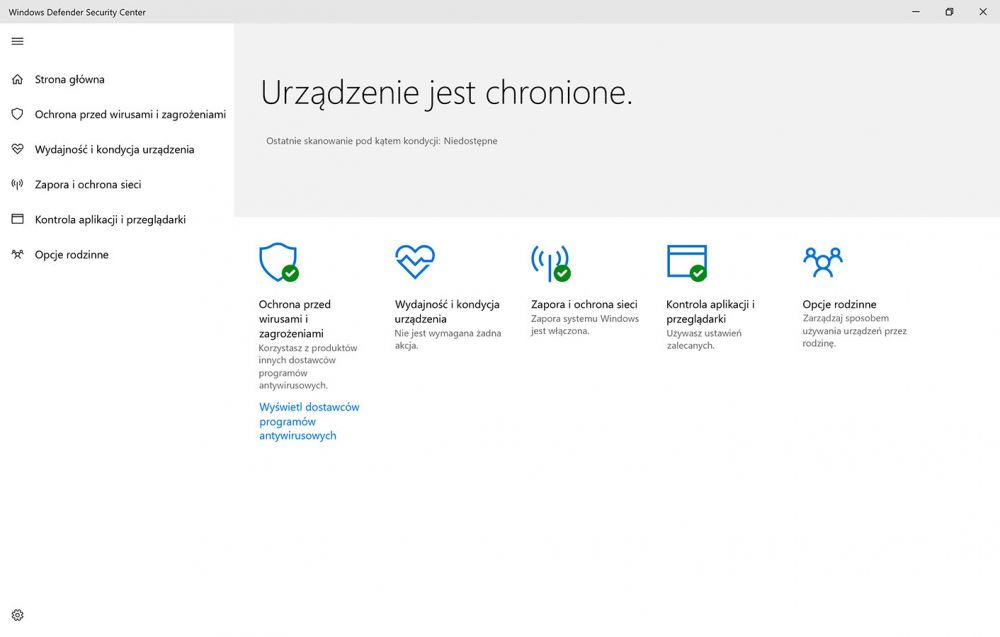Screen dimensions: 1000x637
Task: Click the large shield with checkmark icon
Action: pyautogui.click(x=279, y=262)
